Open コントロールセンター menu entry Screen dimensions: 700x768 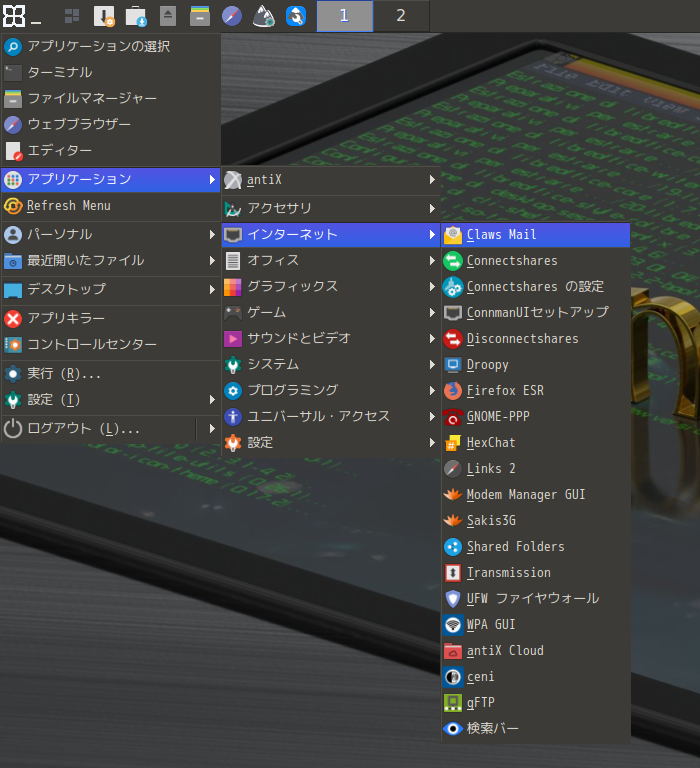point(111,345)
